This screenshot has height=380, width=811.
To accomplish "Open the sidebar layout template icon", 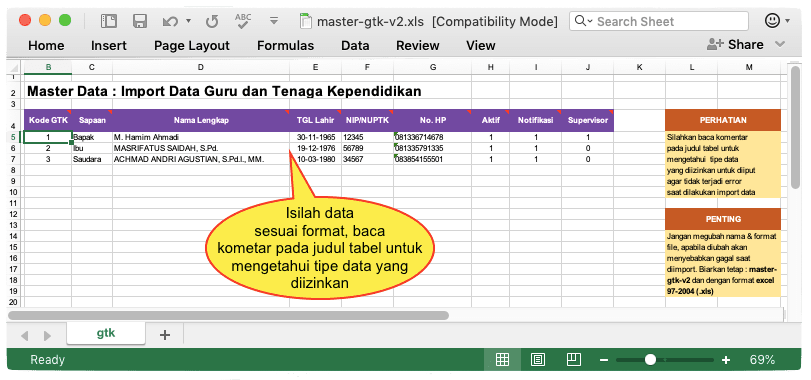I will [x=109, y=21].
